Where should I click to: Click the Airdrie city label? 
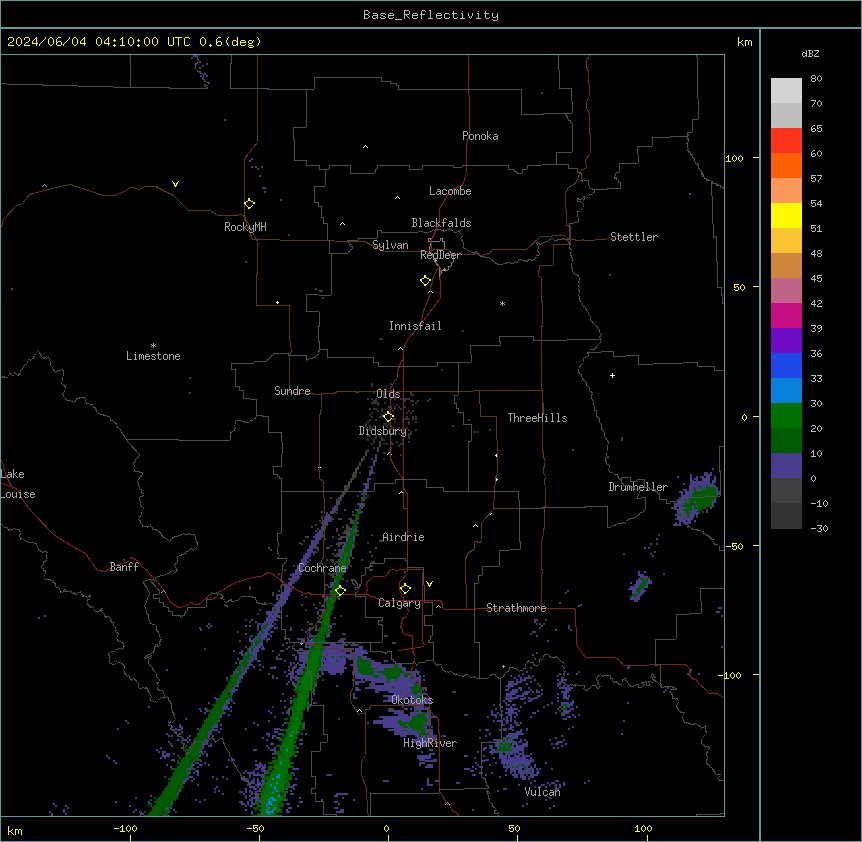pos(403,537)
